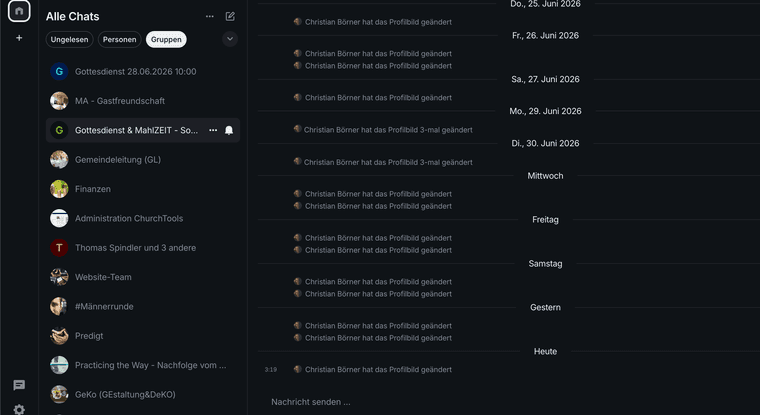The image size is (760, 415).
Task: Open chat Gottesdienst 28.06.2026 10:00
Action: coord(143,71)
